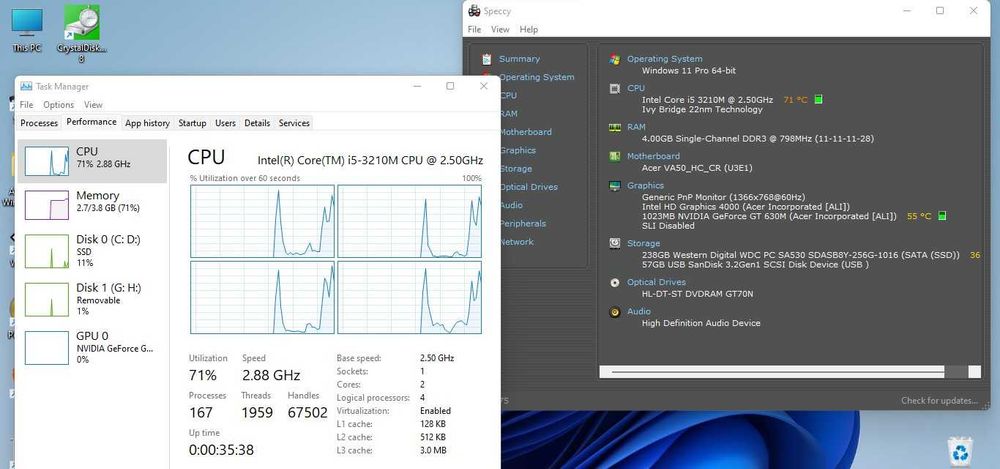This screenshot has height=469, width=1000.
Task: Click the Operating System heading link in summary
Action: (x=665, y=59)
